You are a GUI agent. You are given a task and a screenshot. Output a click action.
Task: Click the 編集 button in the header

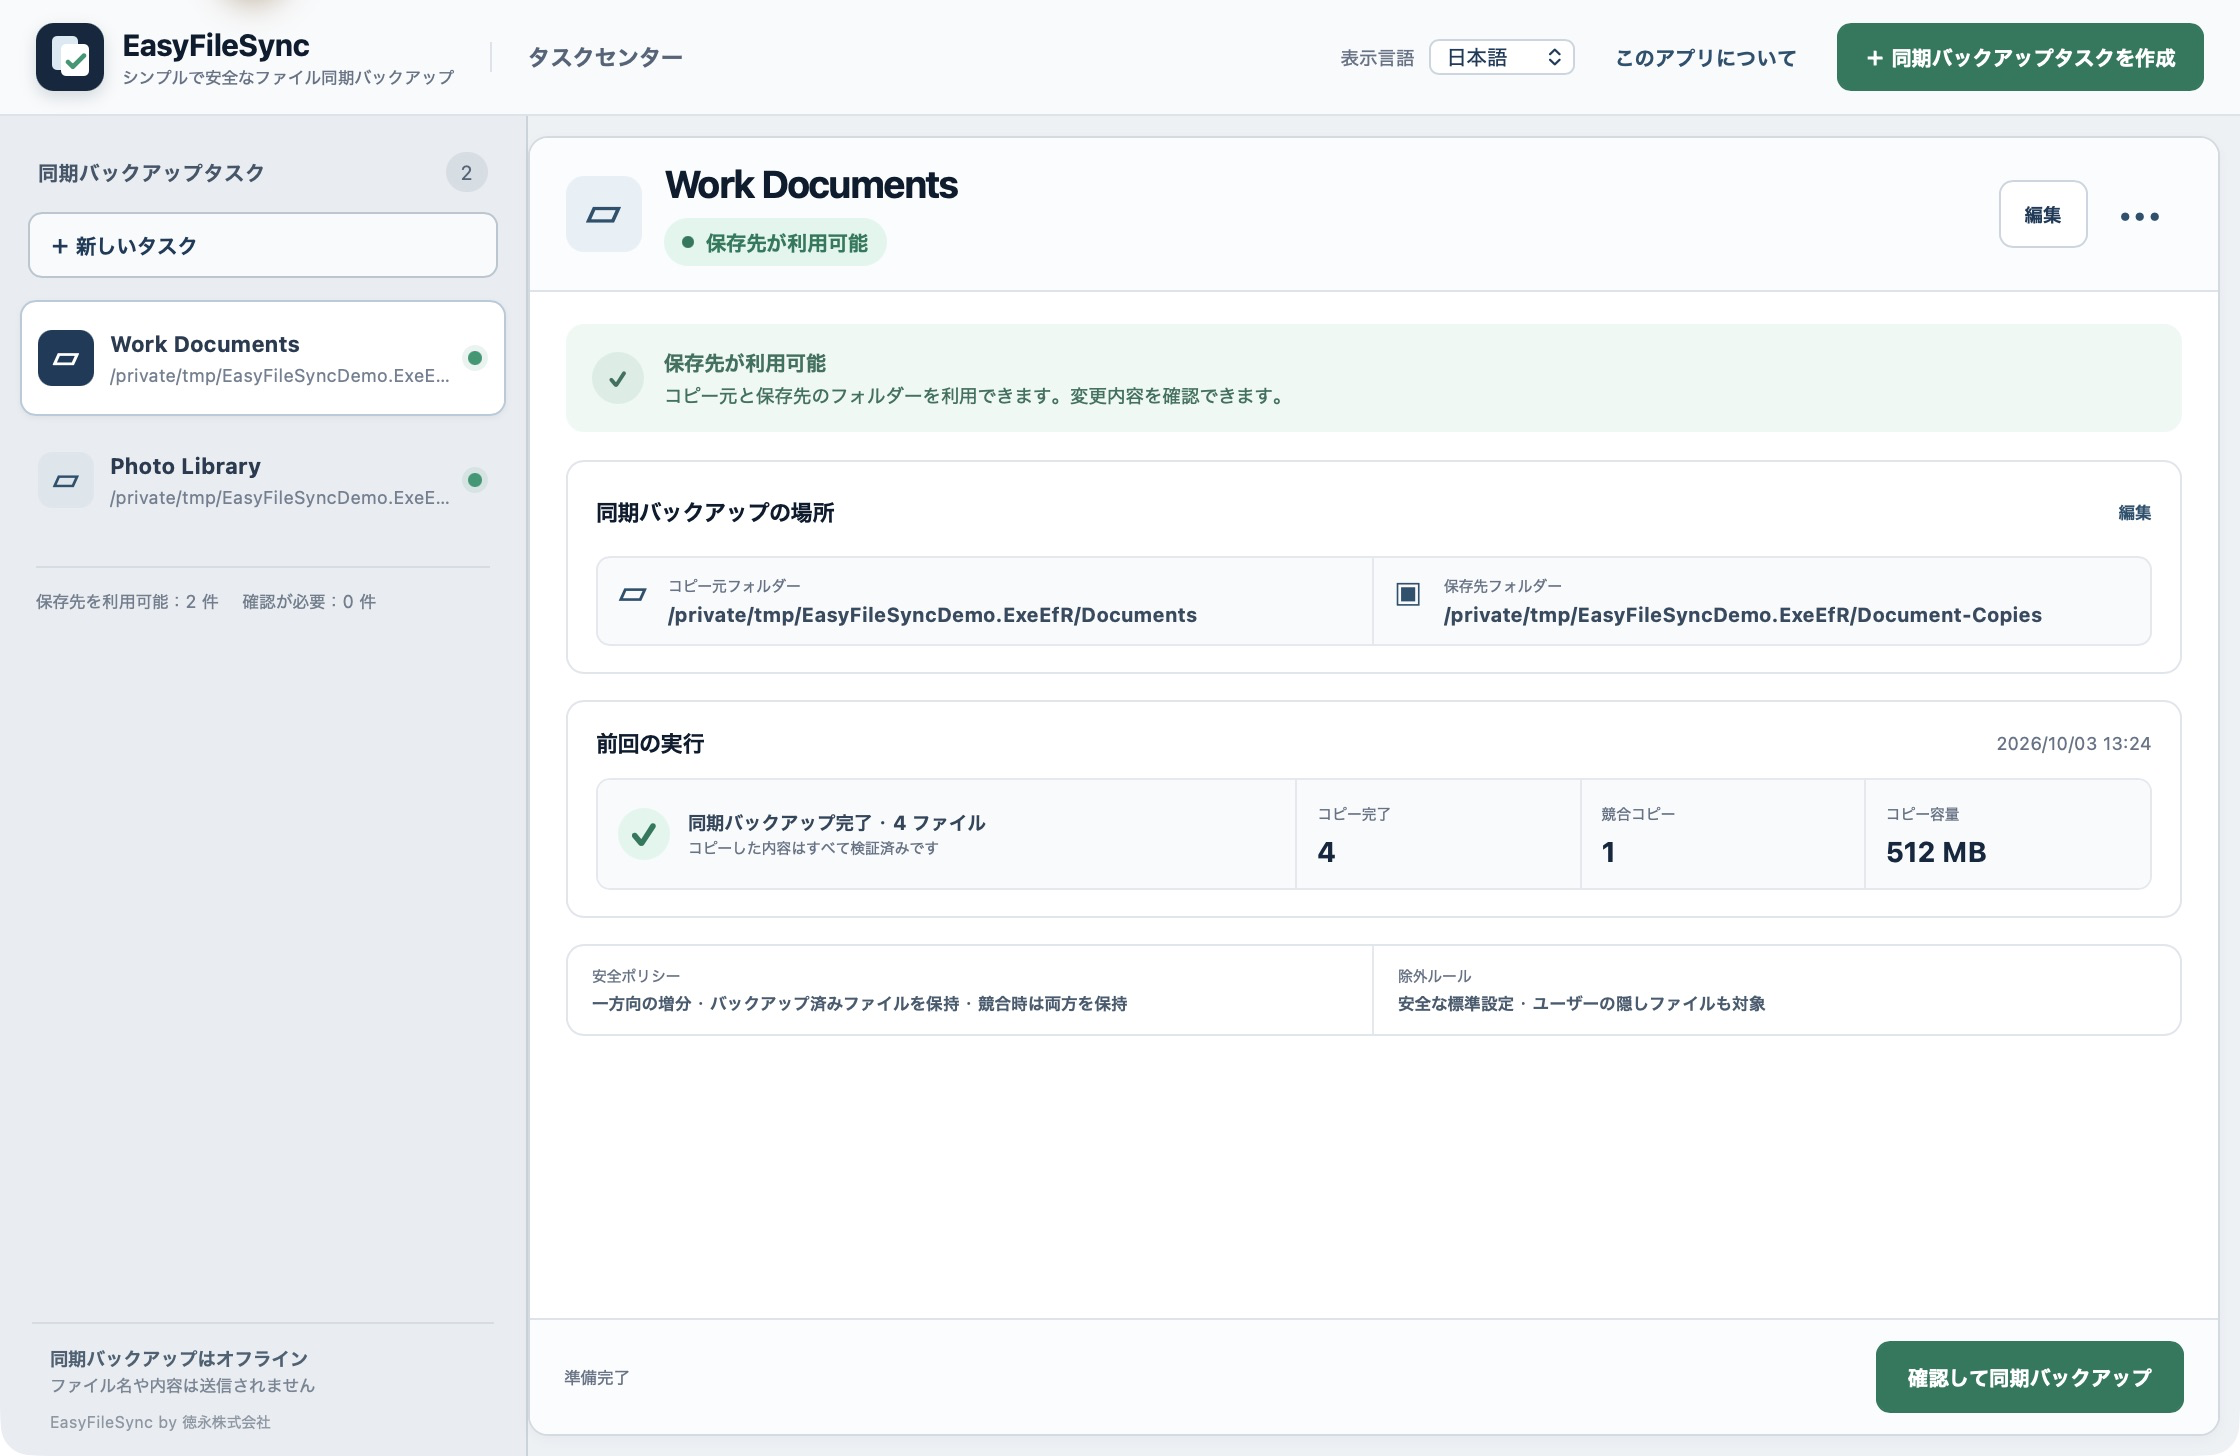[x=2043, y=214]
